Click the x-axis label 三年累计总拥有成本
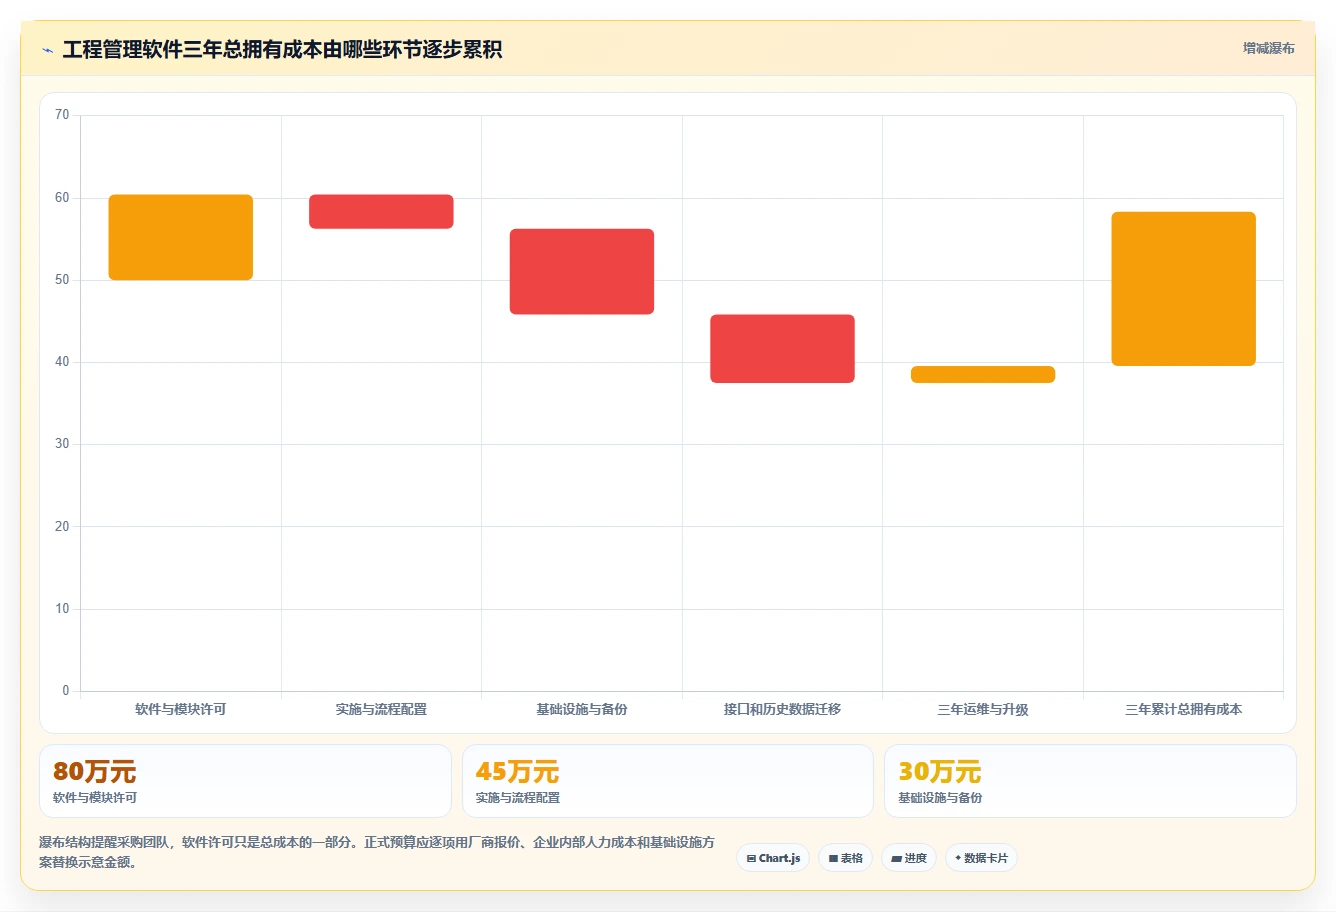 (1183, 709)
